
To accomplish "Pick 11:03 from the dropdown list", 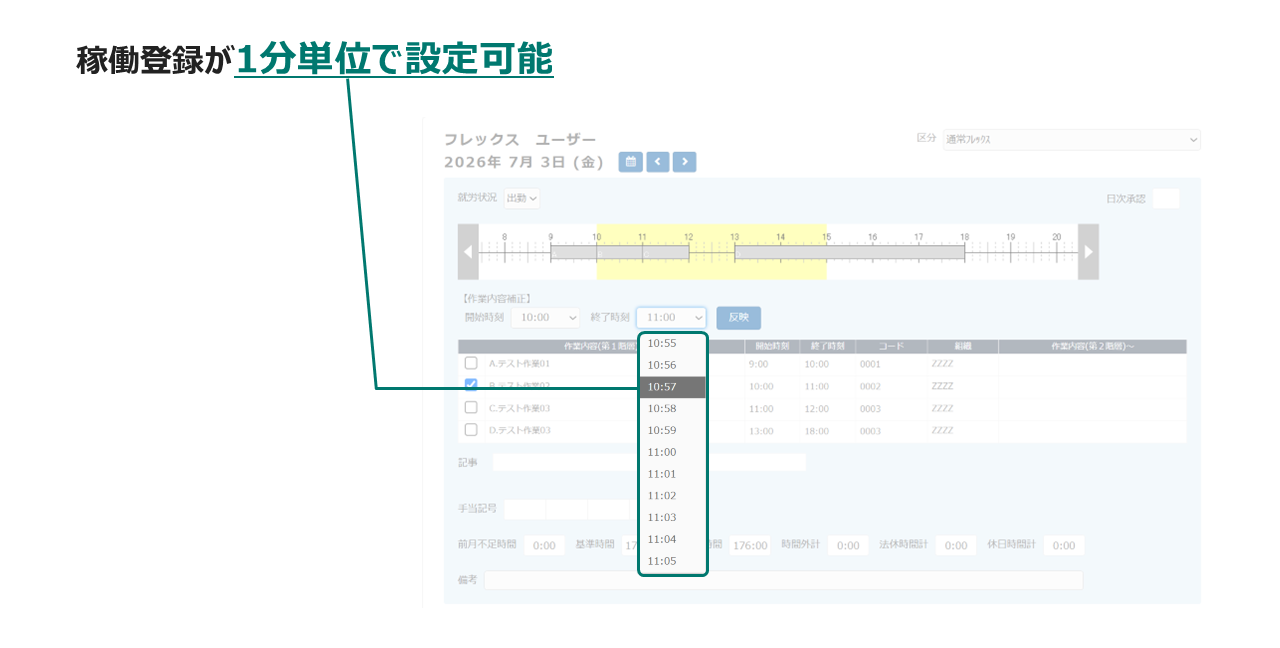I will (x=672, y=517).
